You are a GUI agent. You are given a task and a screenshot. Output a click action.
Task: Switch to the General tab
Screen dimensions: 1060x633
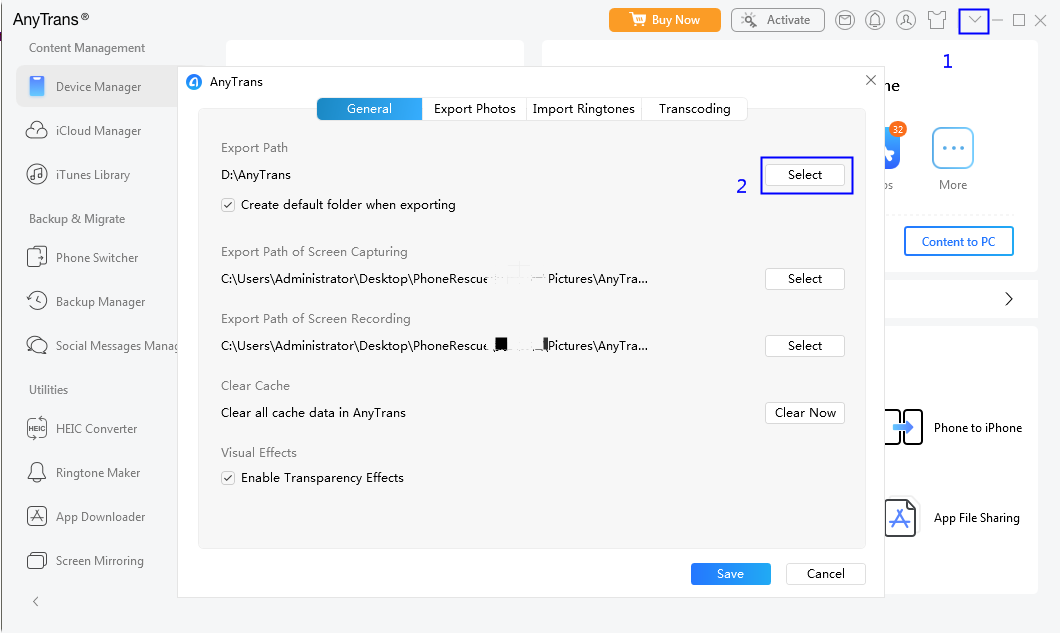coord(369,109)
